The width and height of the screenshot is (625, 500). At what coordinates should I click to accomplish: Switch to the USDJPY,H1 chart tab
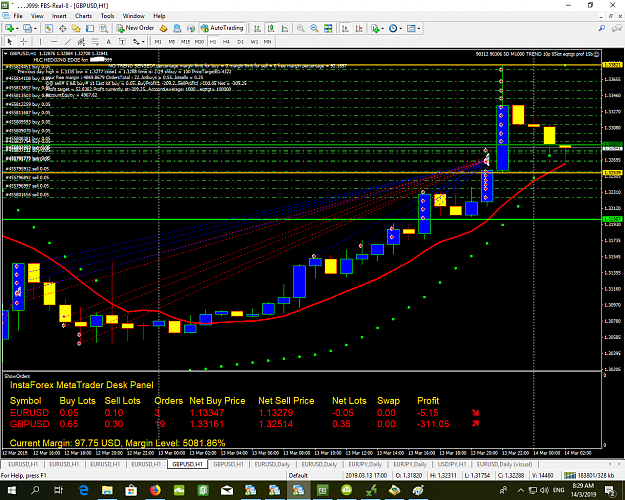point(452,465)
